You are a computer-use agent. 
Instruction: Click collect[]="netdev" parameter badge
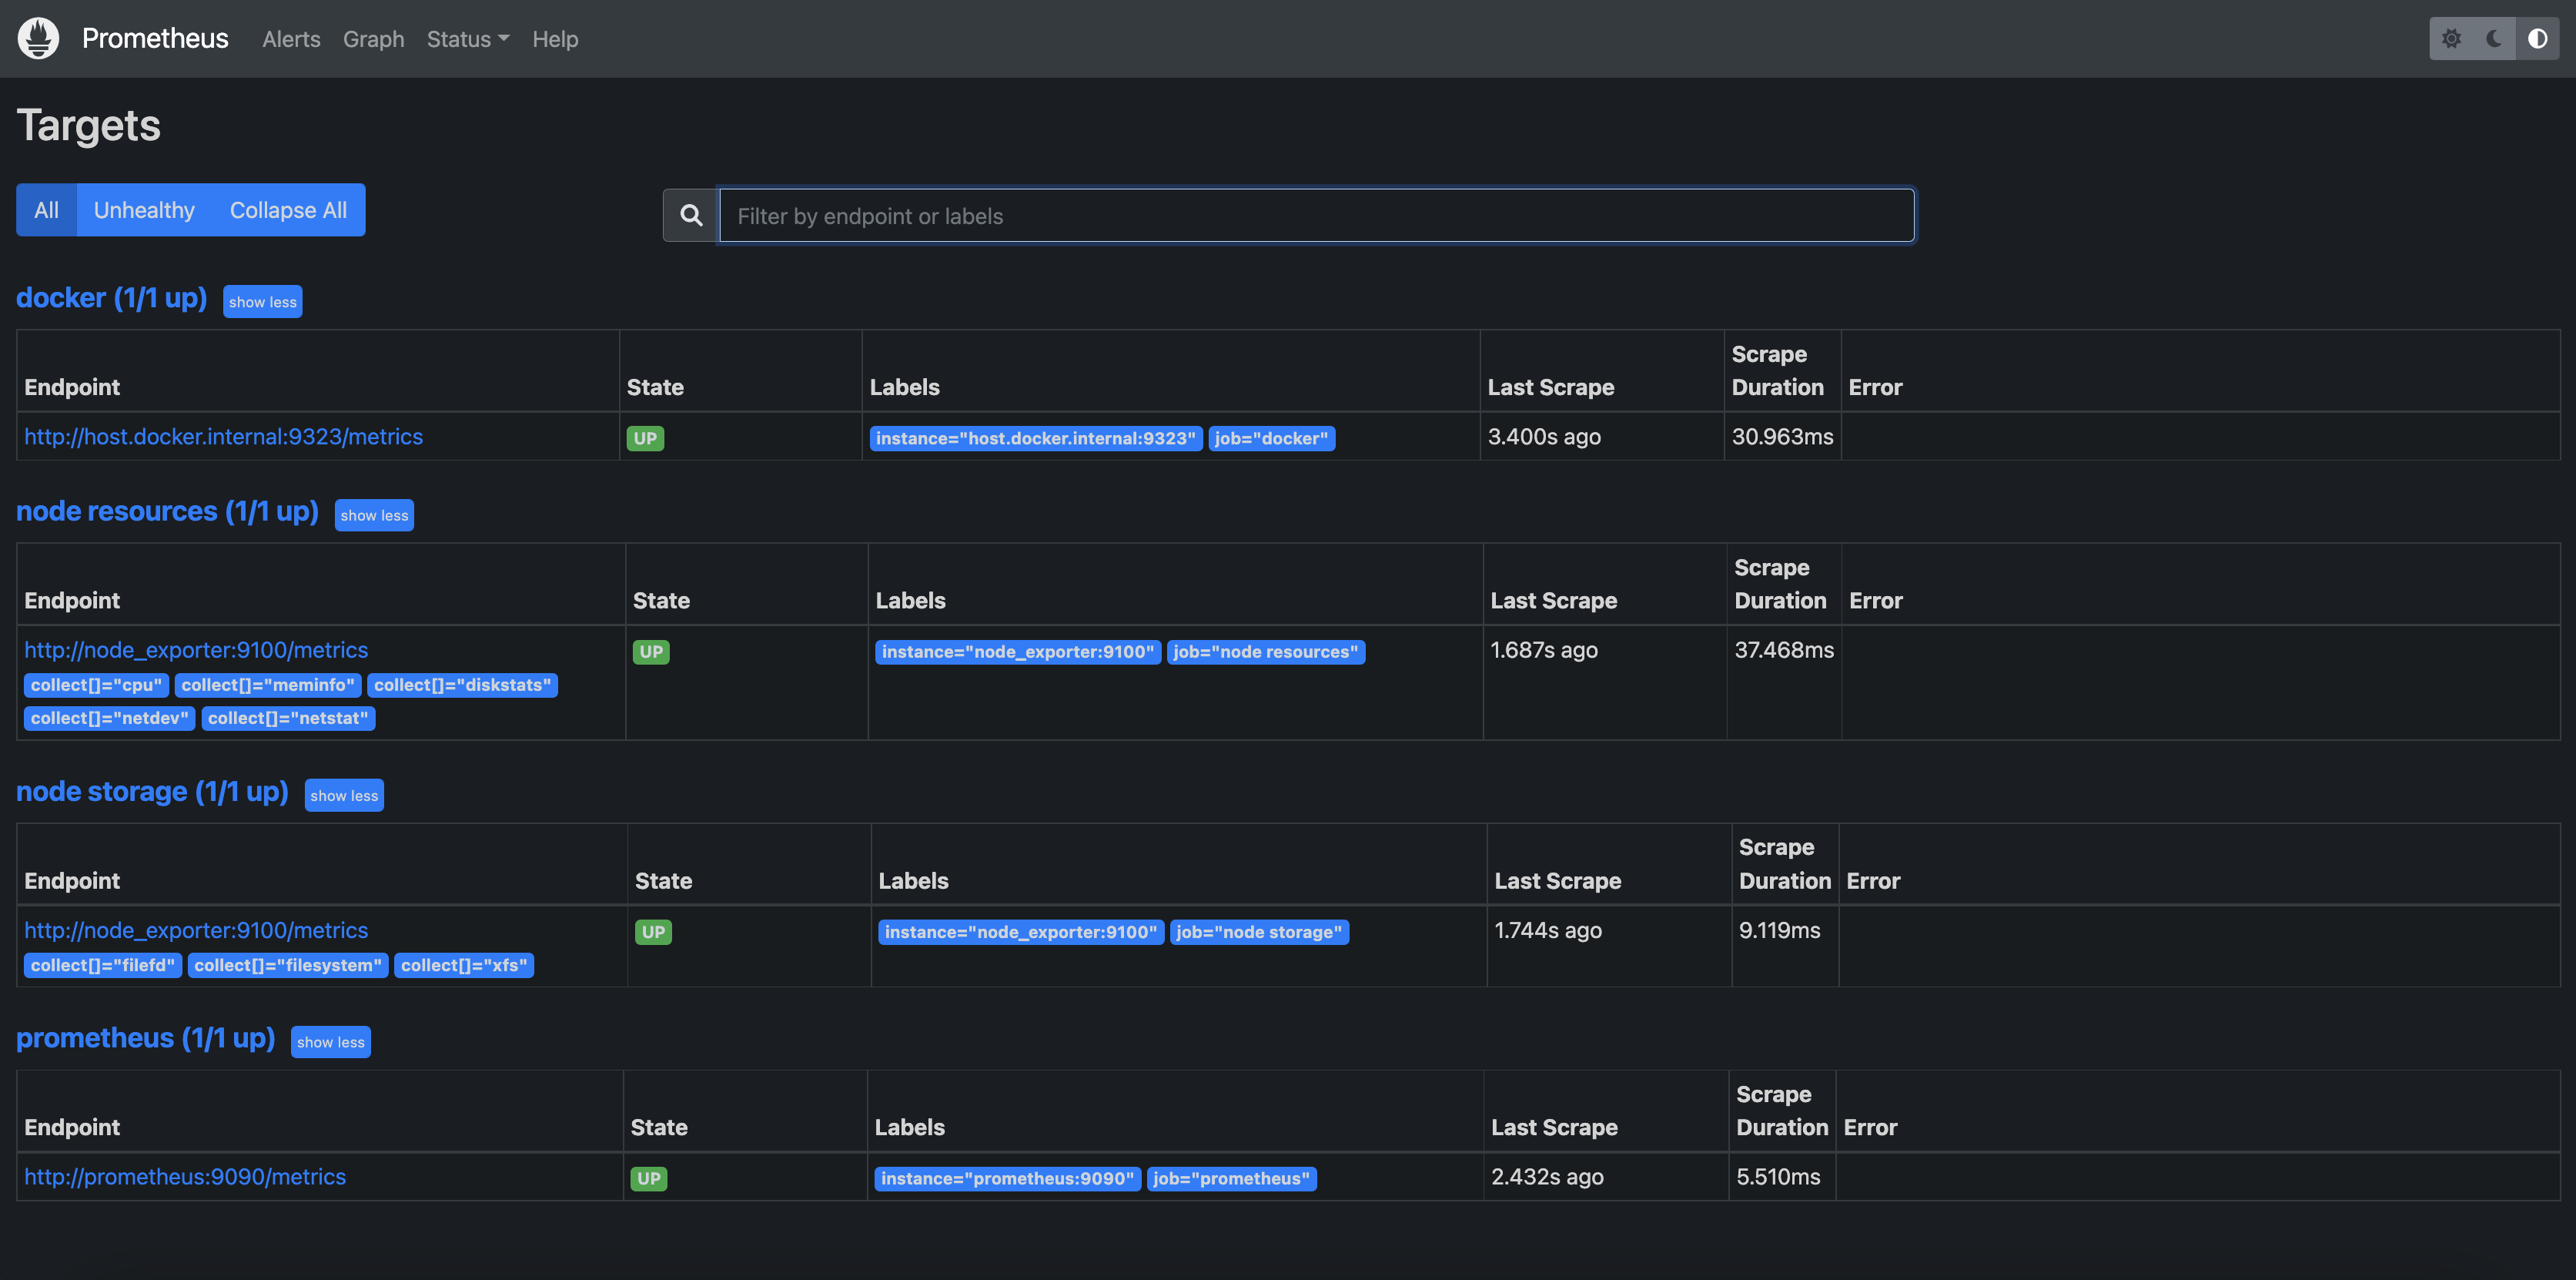[109, 718]
